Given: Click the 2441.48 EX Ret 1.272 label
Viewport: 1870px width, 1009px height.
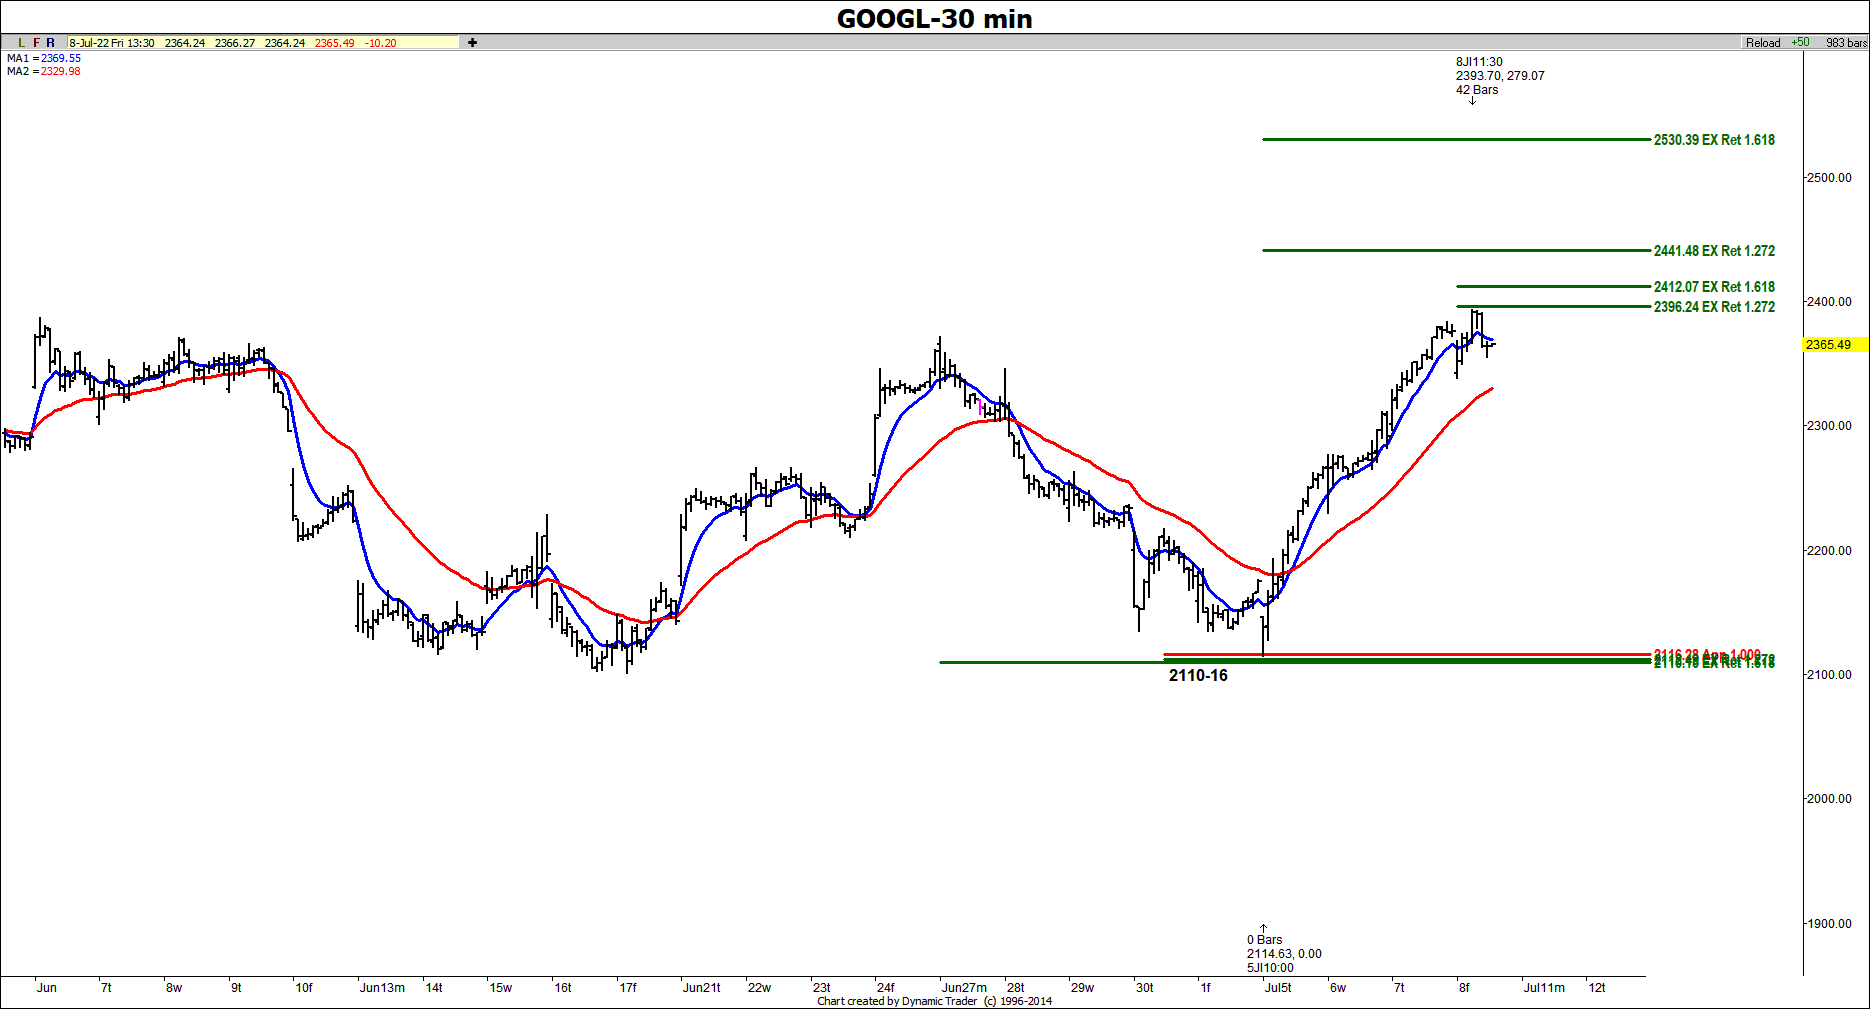Looking at the screenshot, I should [x=1714, y=251].
